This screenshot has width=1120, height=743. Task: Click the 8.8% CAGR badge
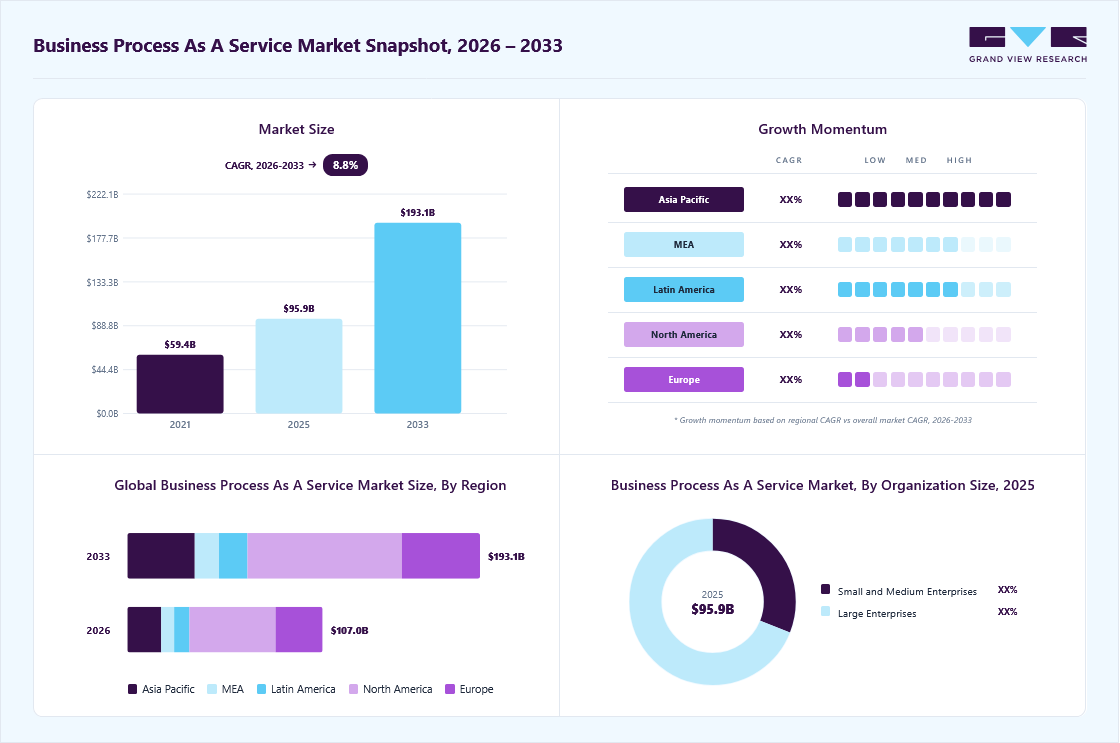pyautogui.click(x=345, y=165)
